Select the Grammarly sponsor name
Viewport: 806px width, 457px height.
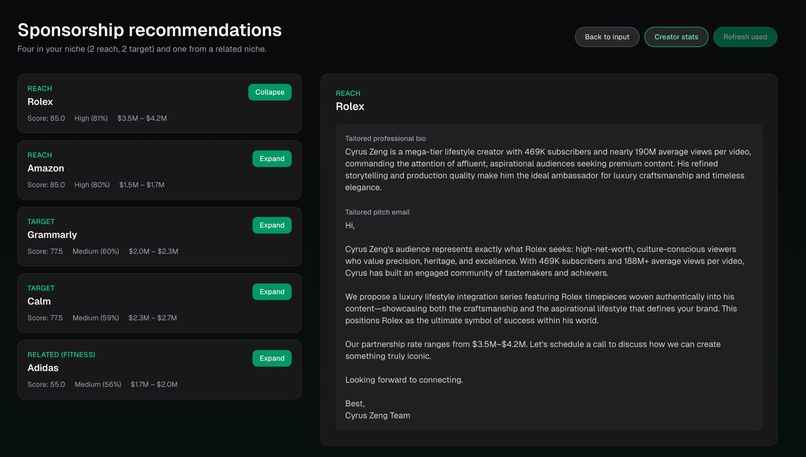(x=52, y=235)
